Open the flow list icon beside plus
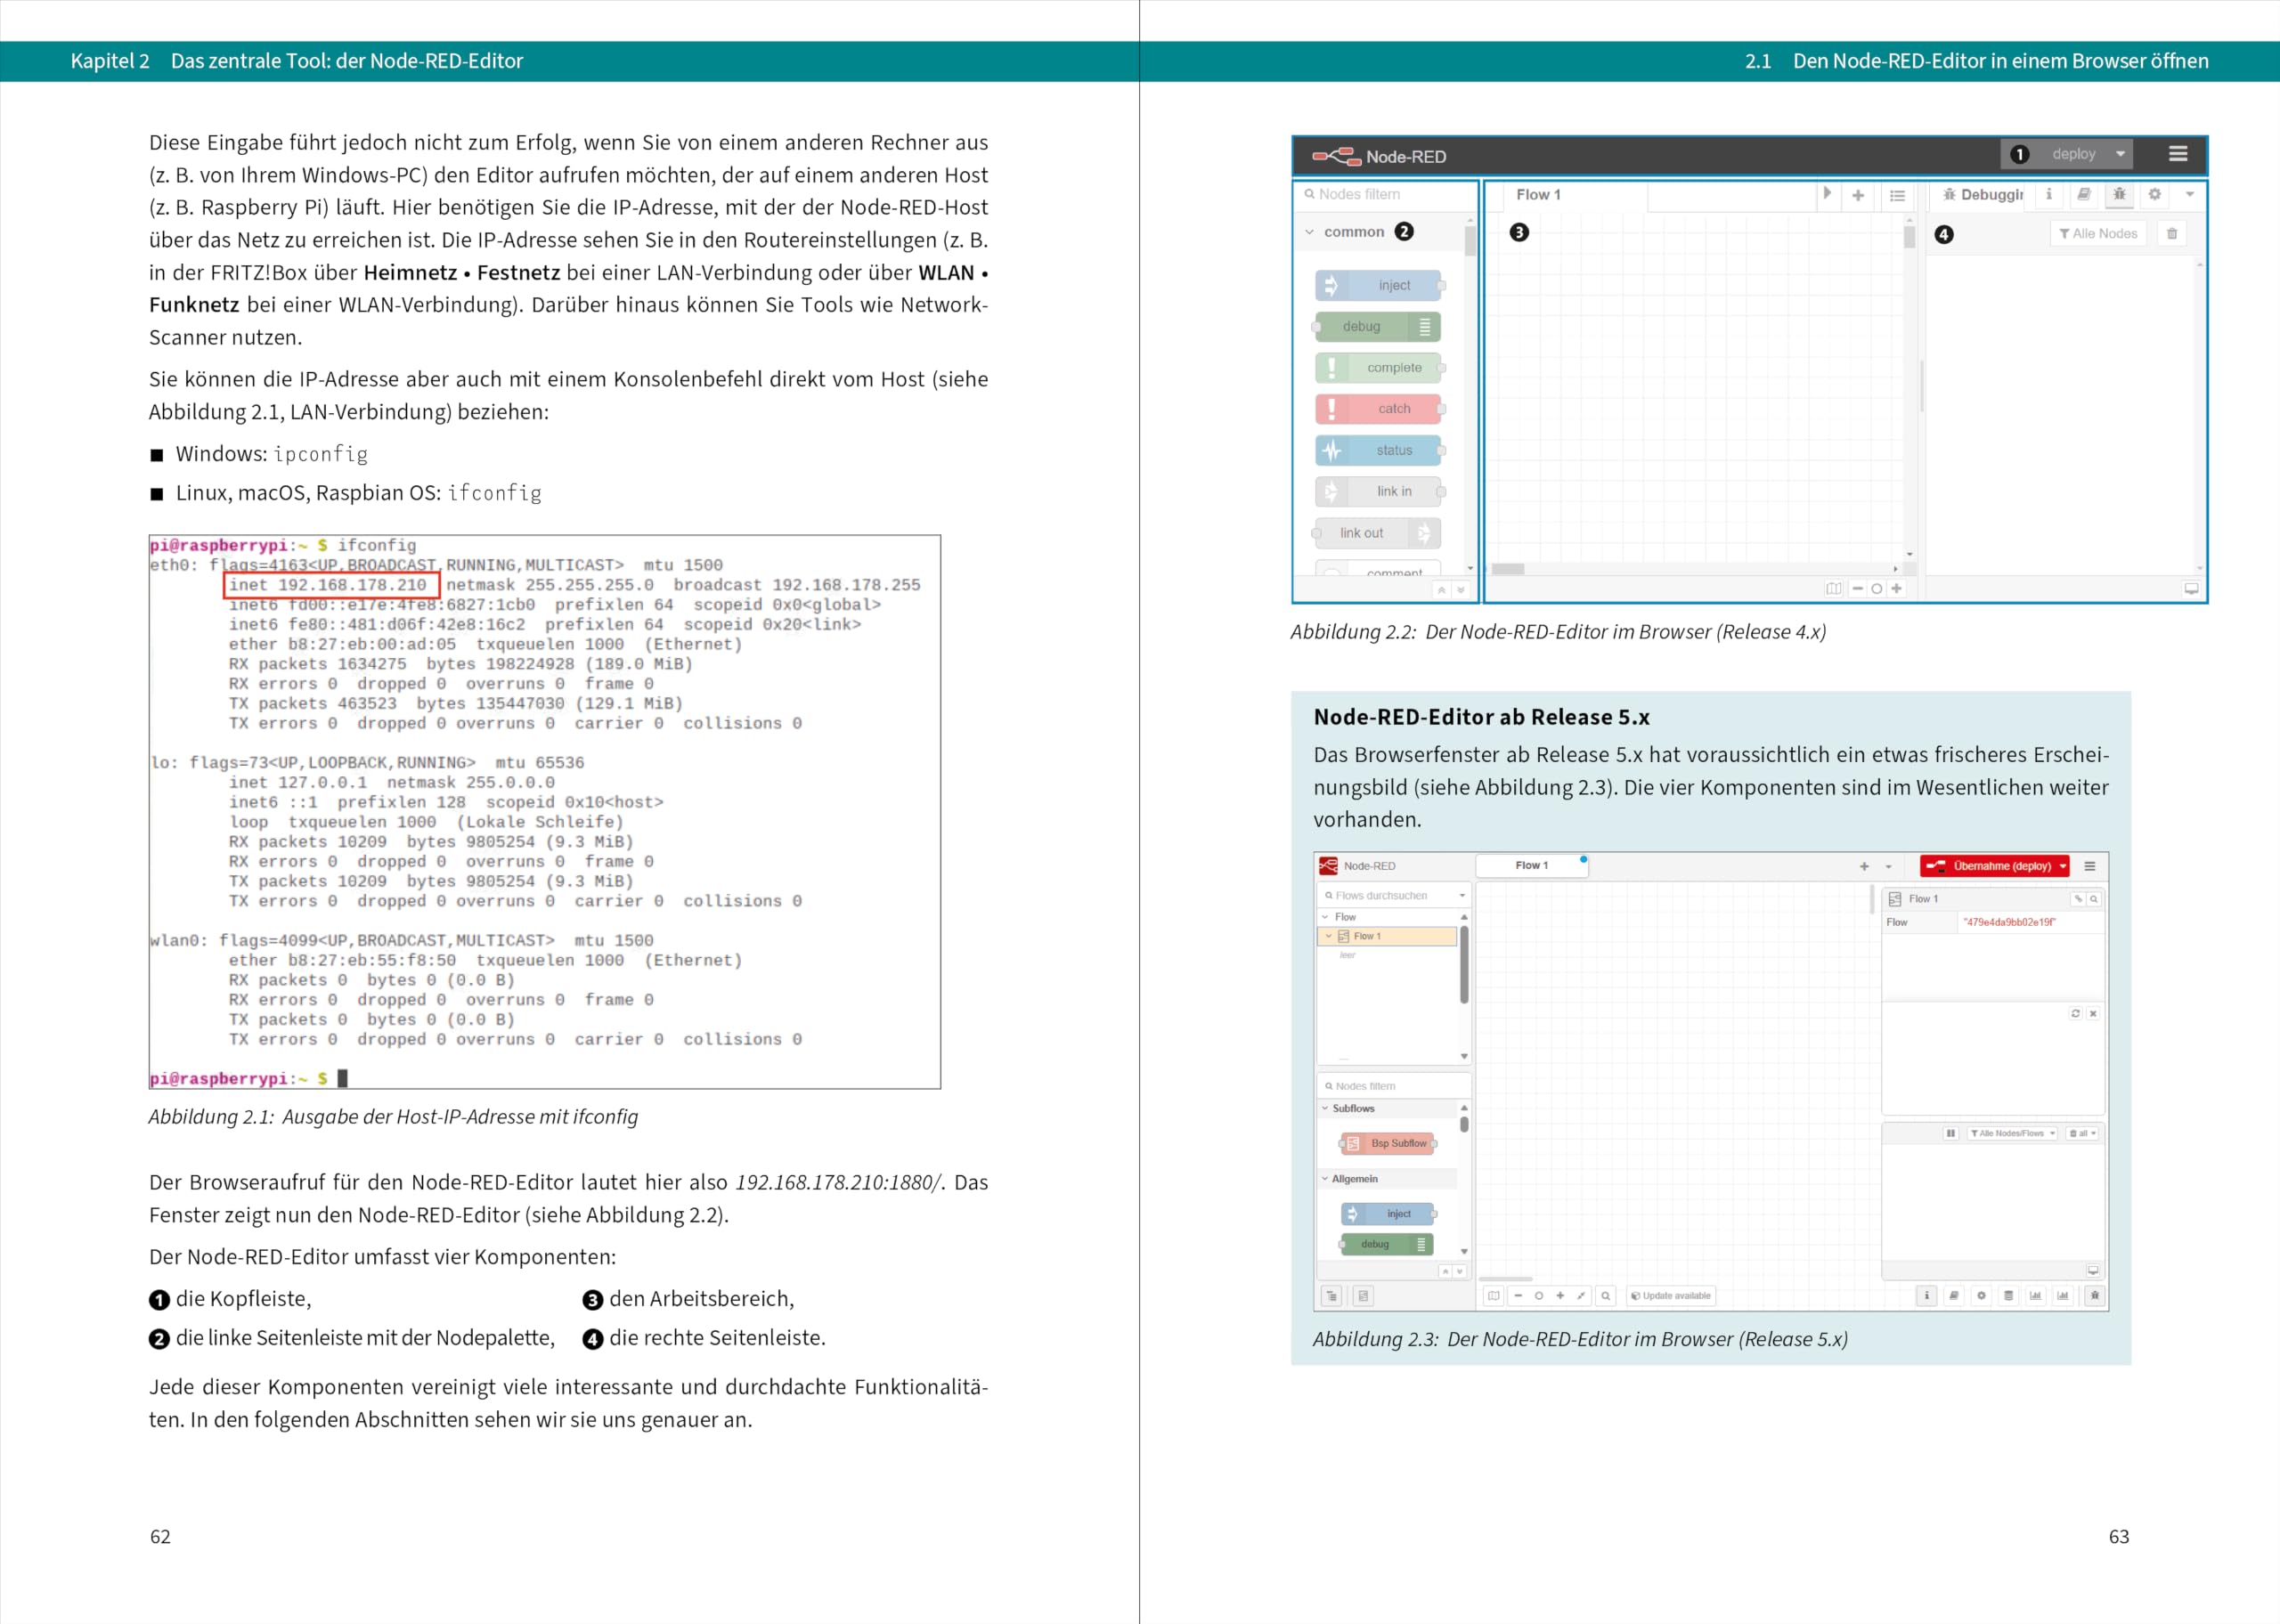2280x1624 pixels. (1897, 195)
